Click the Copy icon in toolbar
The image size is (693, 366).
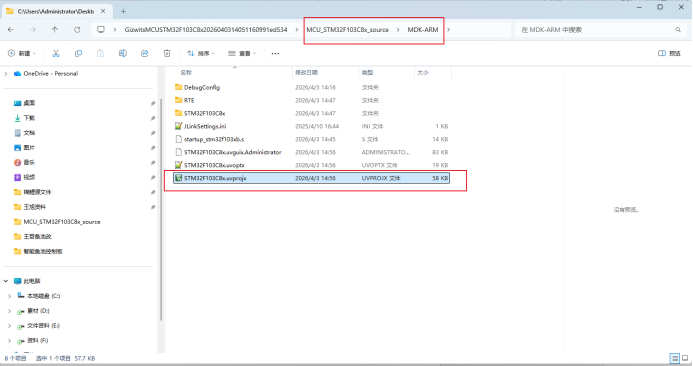[78, 53]
